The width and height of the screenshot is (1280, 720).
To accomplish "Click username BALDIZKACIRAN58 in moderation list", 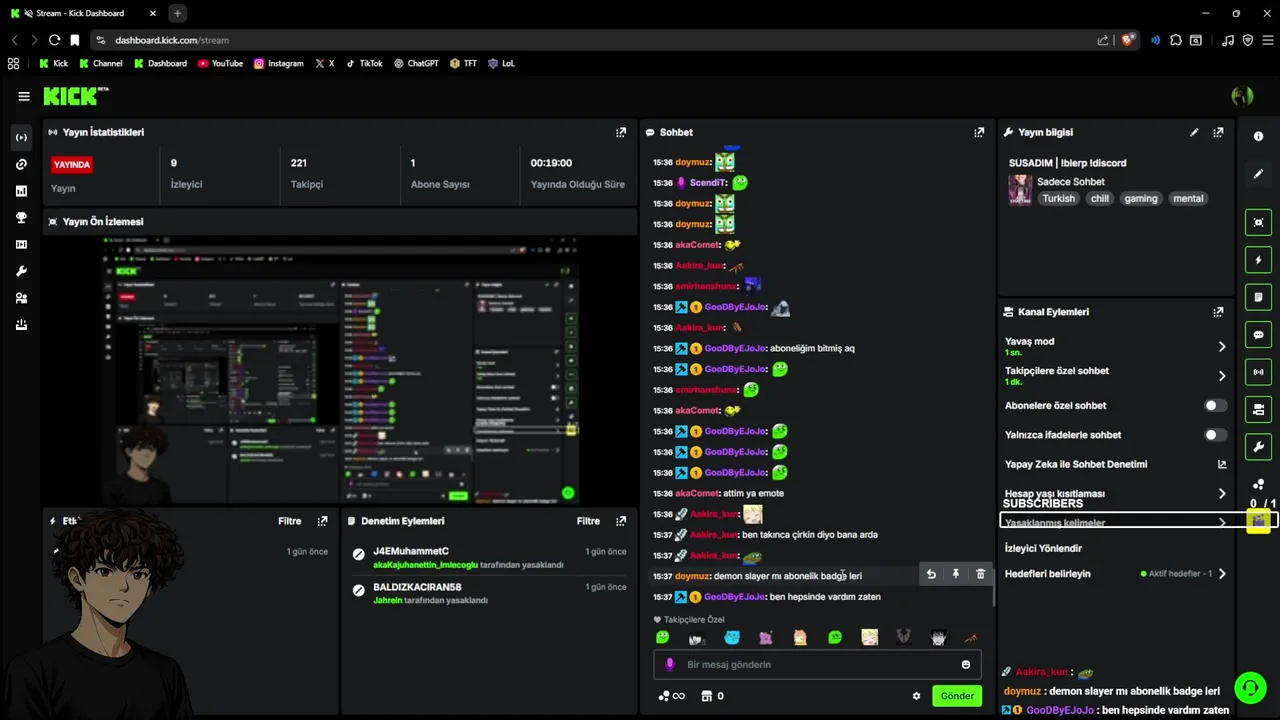I will coord(417,587).
